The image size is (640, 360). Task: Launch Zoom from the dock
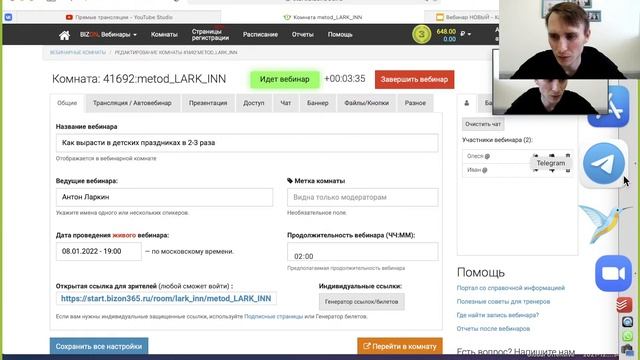(613, 273)
